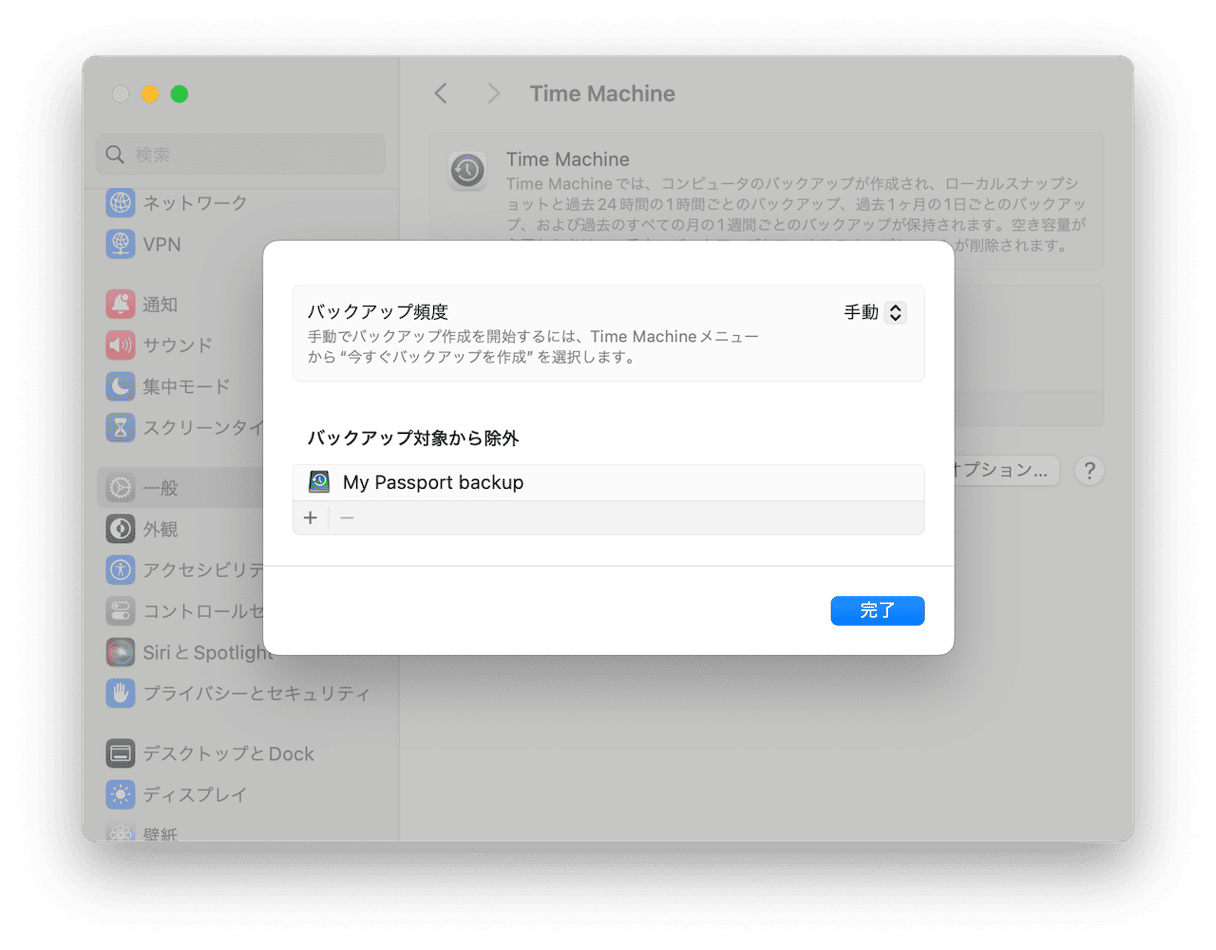Click the 検索 search field
This screenshot has height=950, width=1216.
(240, 155)
